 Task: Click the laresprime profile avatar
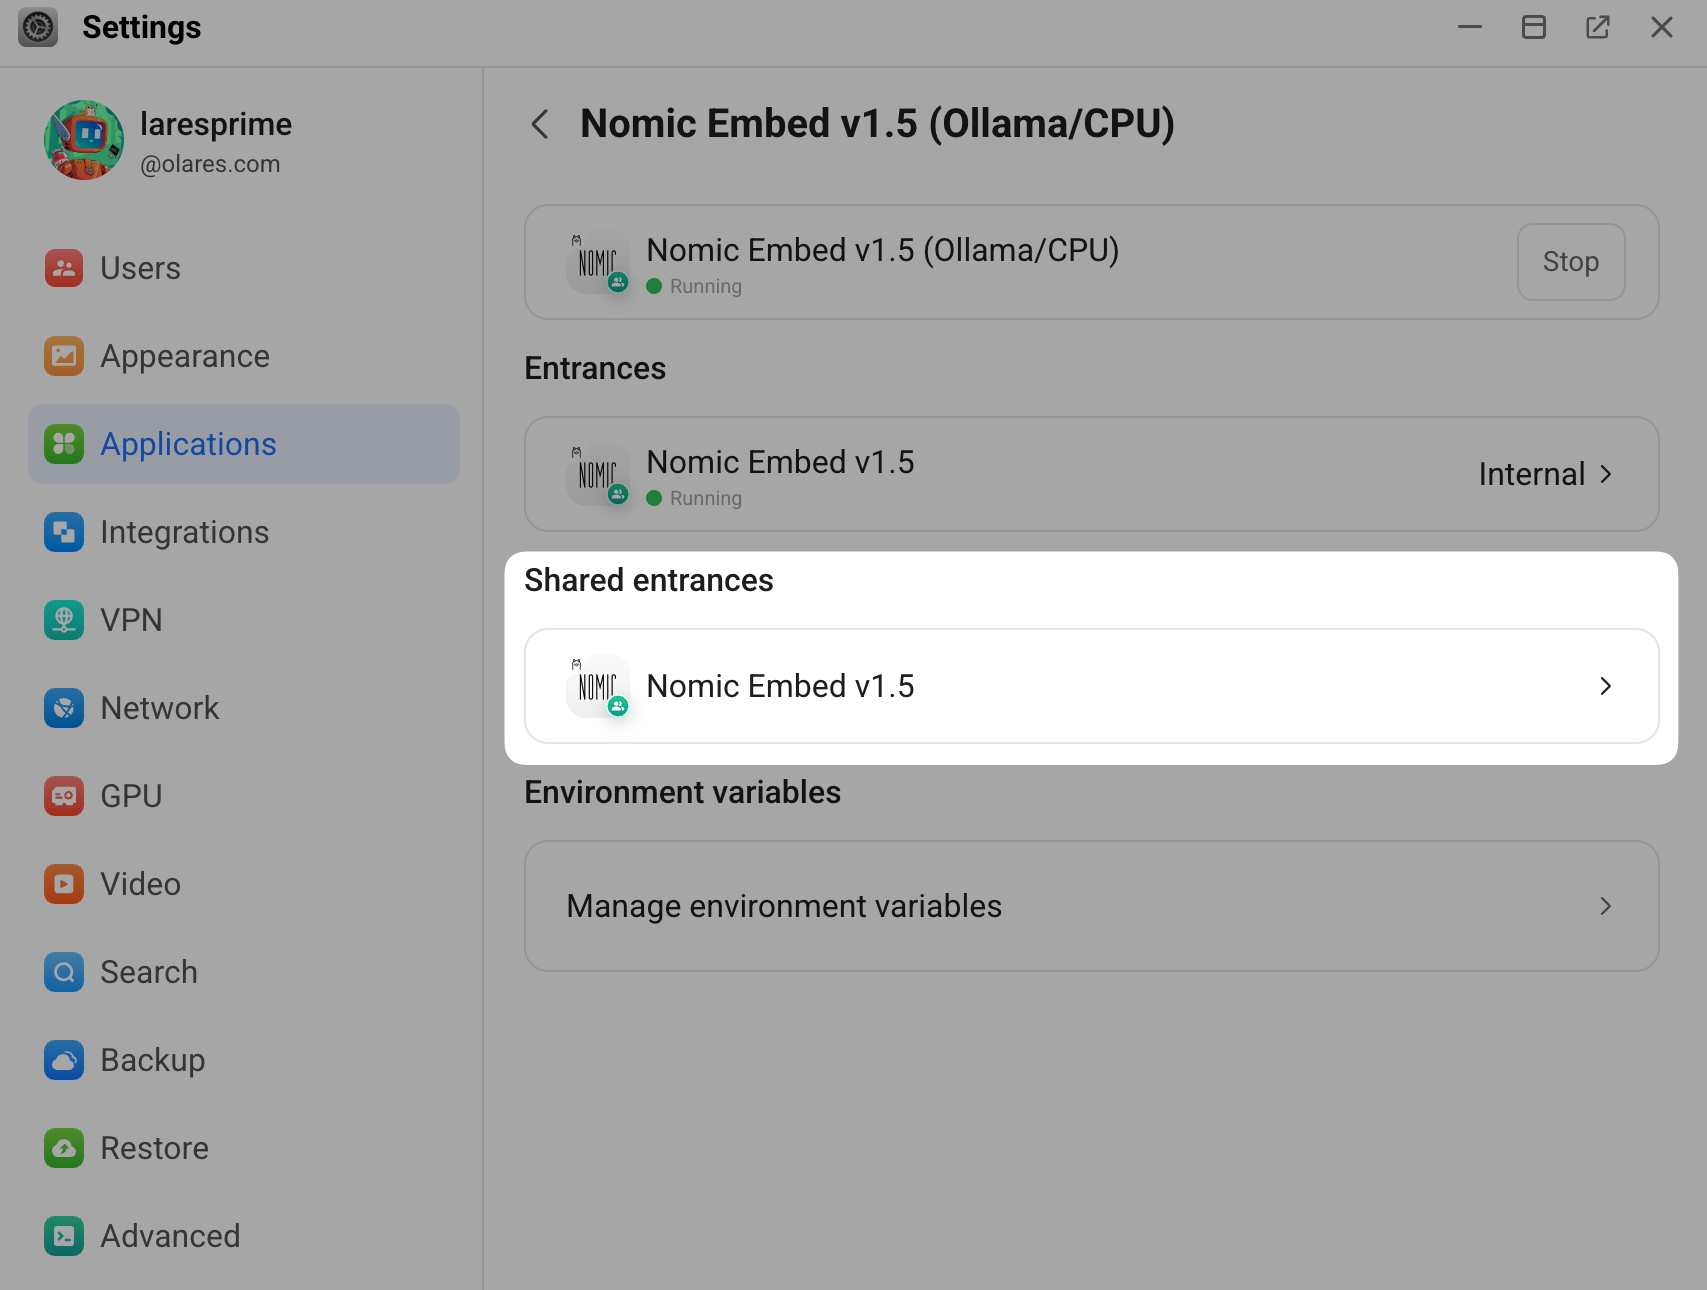[84, 140]
